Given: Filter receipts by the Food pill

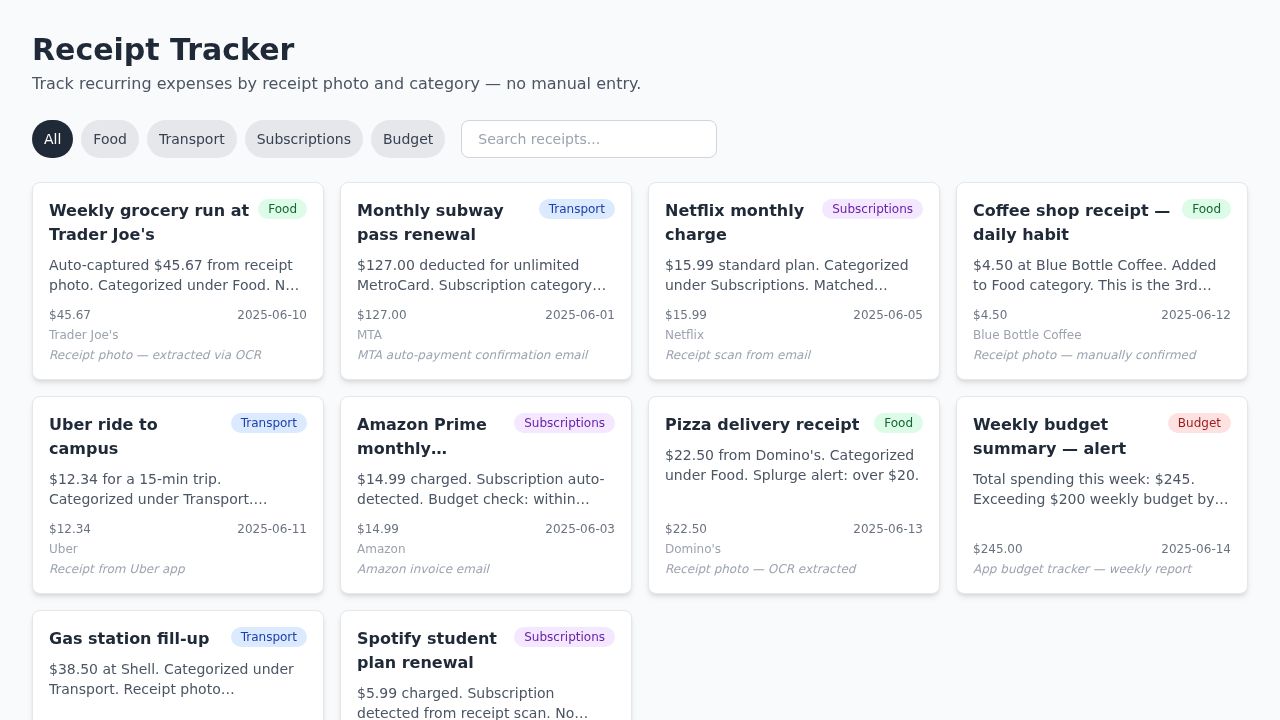Looking at the screenshot, I should point(110,139).
